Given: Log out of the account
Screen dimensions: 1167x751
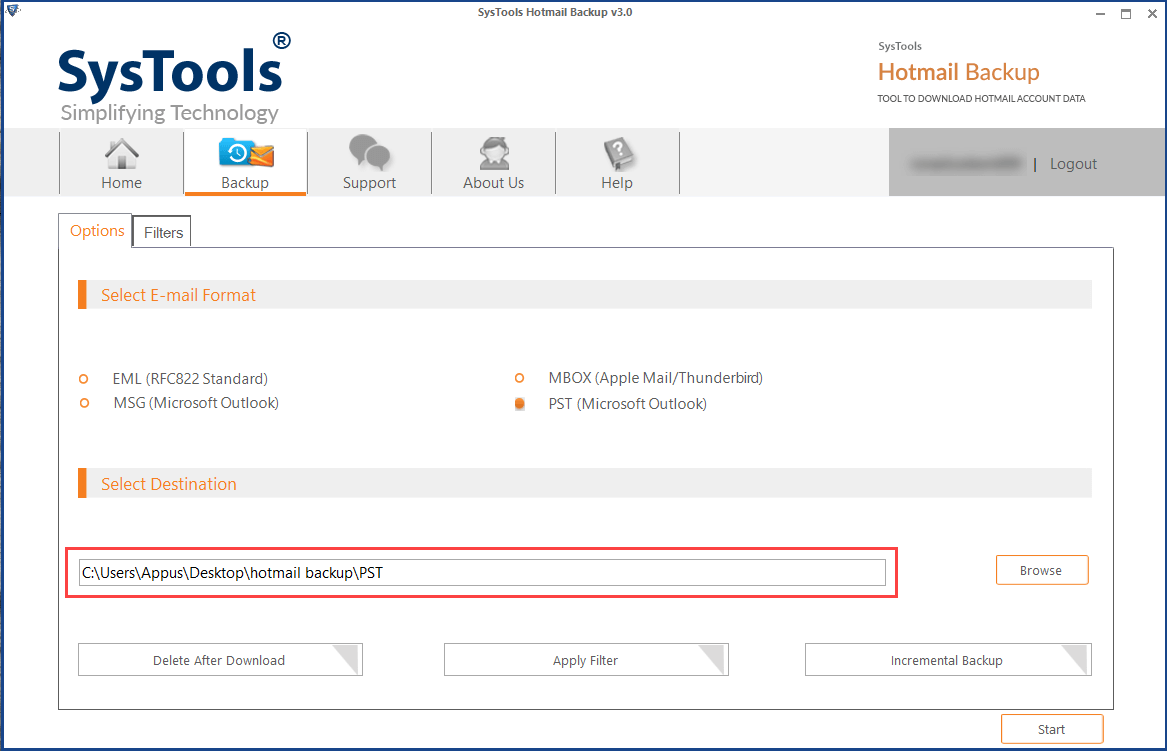Looking at the screenshot, I should coord(1073,164).
